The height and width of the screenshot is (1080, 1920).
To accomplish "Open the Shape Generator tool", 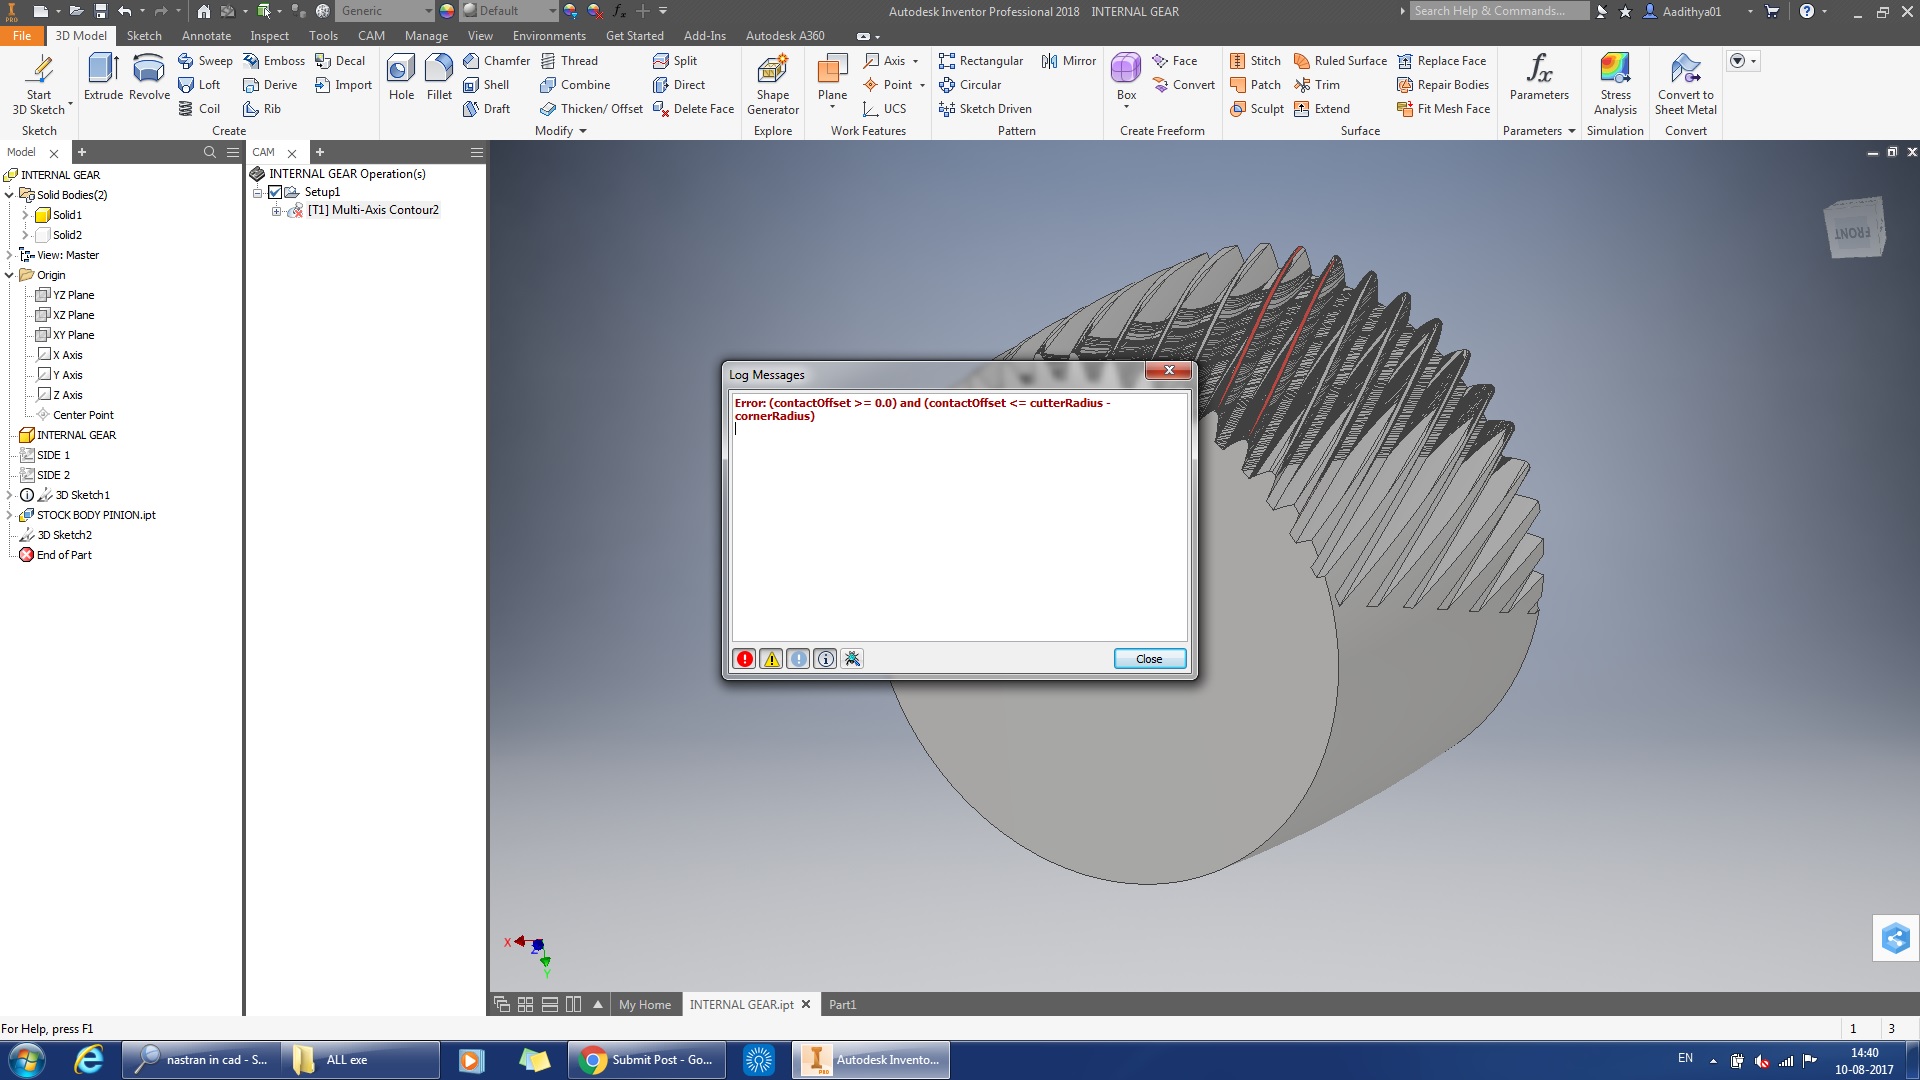I will (x=772, y=84).
